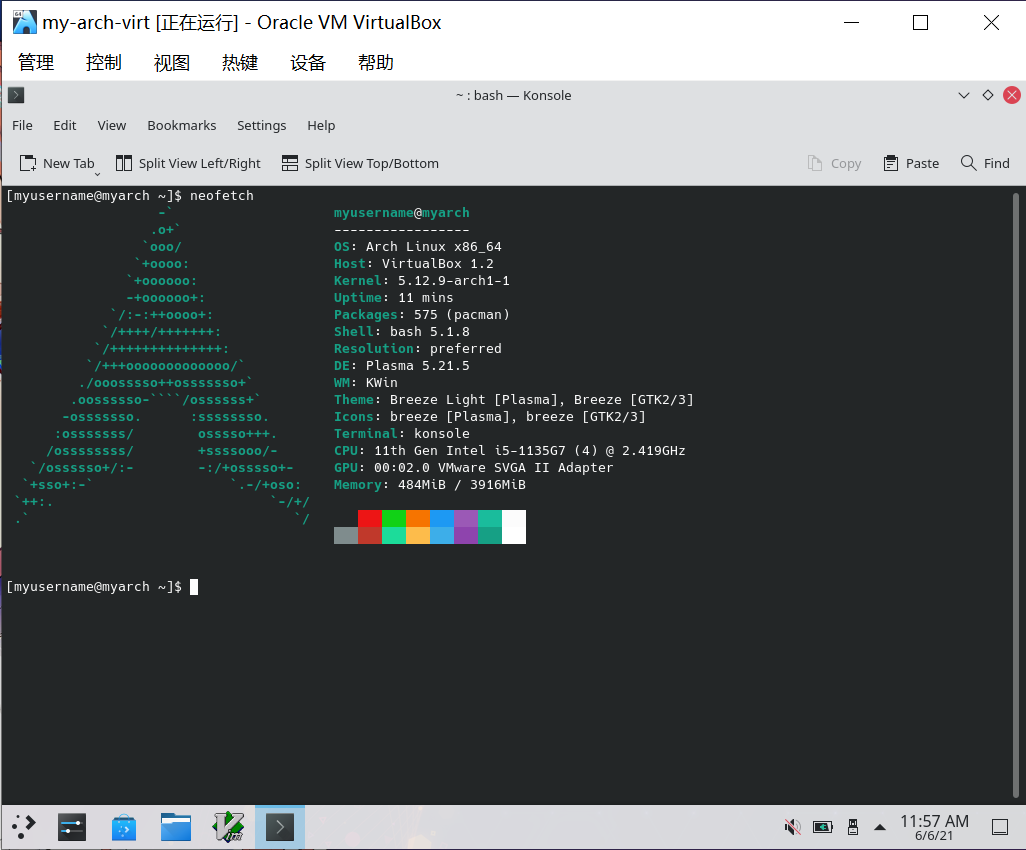The width and height of the screenshot is (1026, 850).
Task: Open the Bookmarks menu
Action: 181,125
